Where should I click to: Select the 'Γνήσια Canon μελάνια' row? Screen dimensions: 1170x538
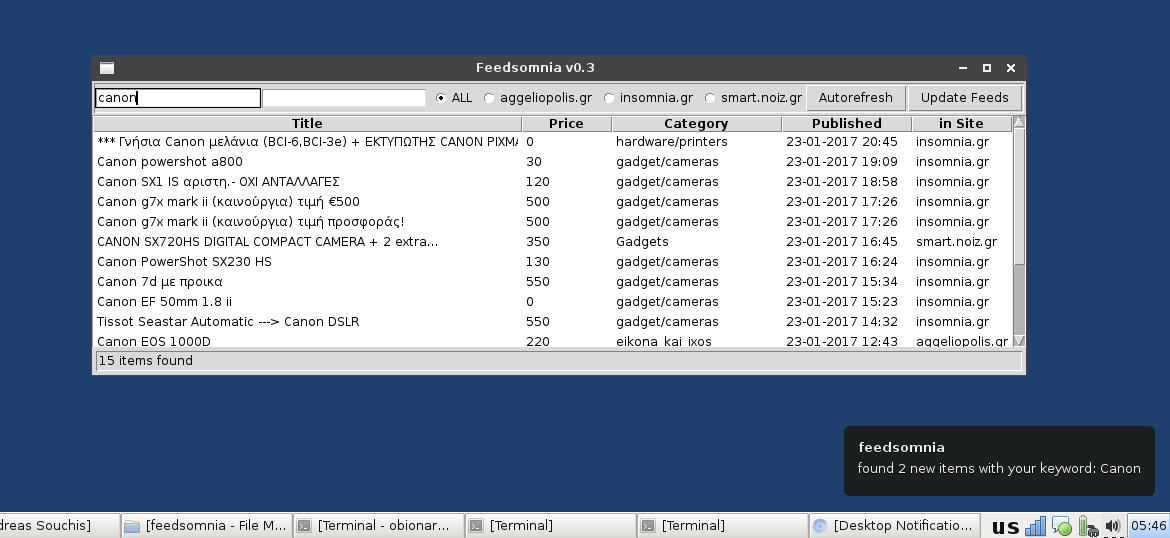[x=553, y=142]
